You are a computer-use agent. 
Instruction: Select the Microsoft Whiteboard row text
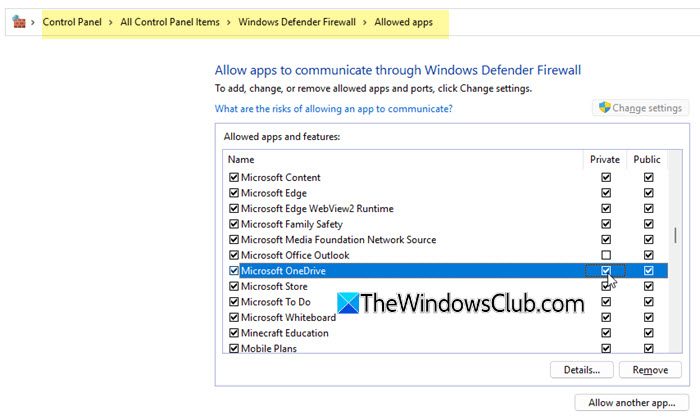[x=288, y=317]
